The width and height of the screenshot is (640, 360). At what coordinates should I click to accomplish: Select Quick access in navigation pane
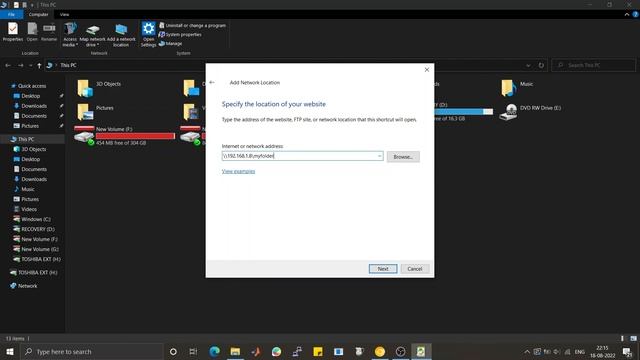[32, 86]
